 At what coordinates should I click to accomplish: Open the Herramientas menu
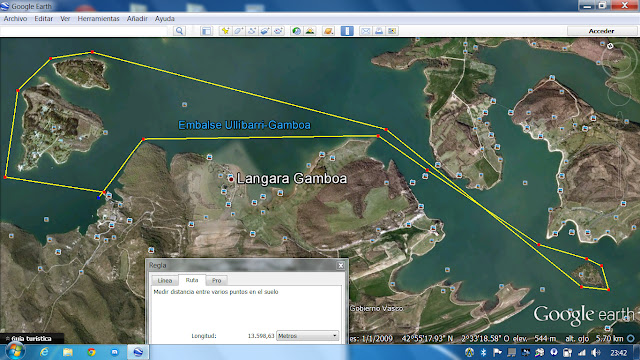click(x=98, y=19)
